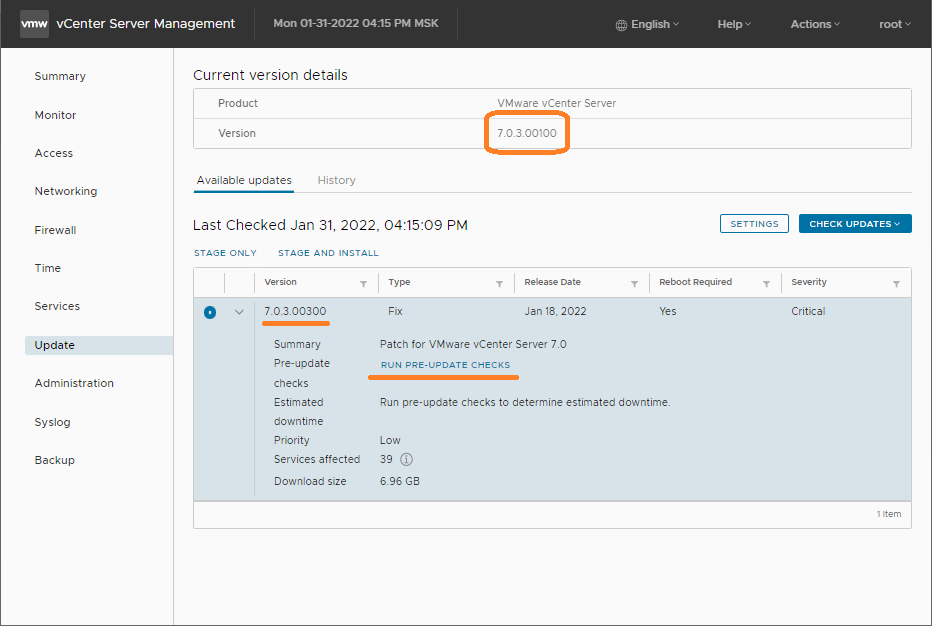Open the Actions dropdown menu
Image resolution: width=932 pixels, height=626 pixels.
coord(815,24)
